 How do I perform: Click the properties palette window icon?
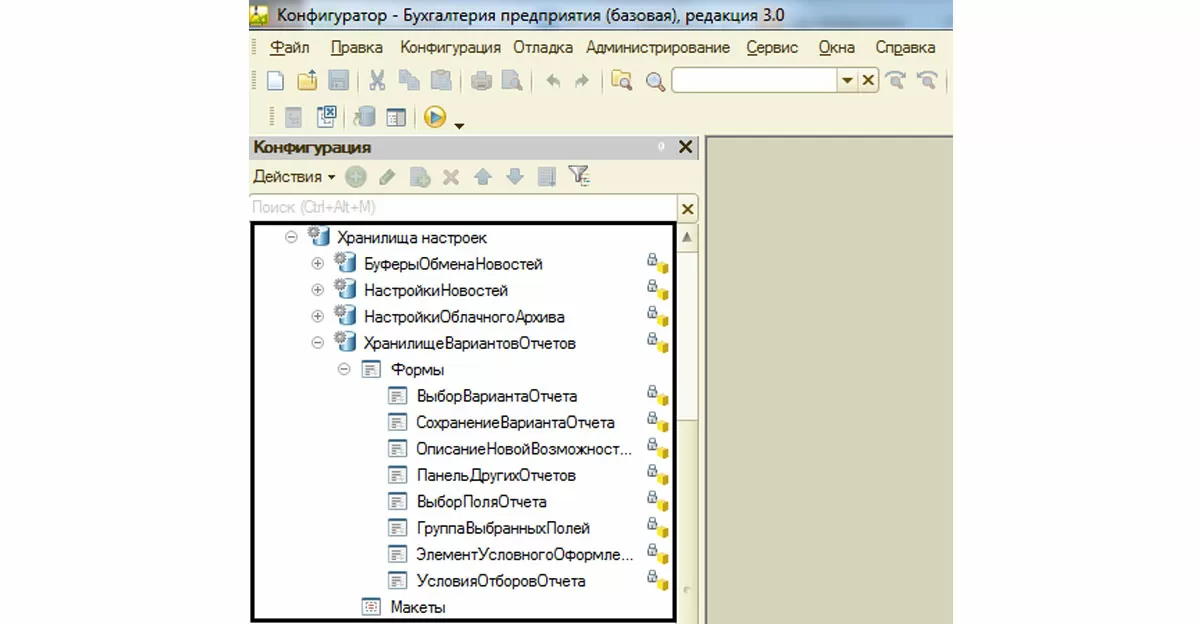397,117
